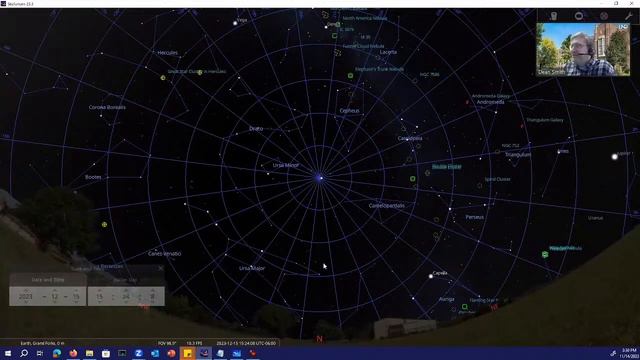Click the FOV readout in the status bar
Screen dimensions: 640x360
(167, 343)
